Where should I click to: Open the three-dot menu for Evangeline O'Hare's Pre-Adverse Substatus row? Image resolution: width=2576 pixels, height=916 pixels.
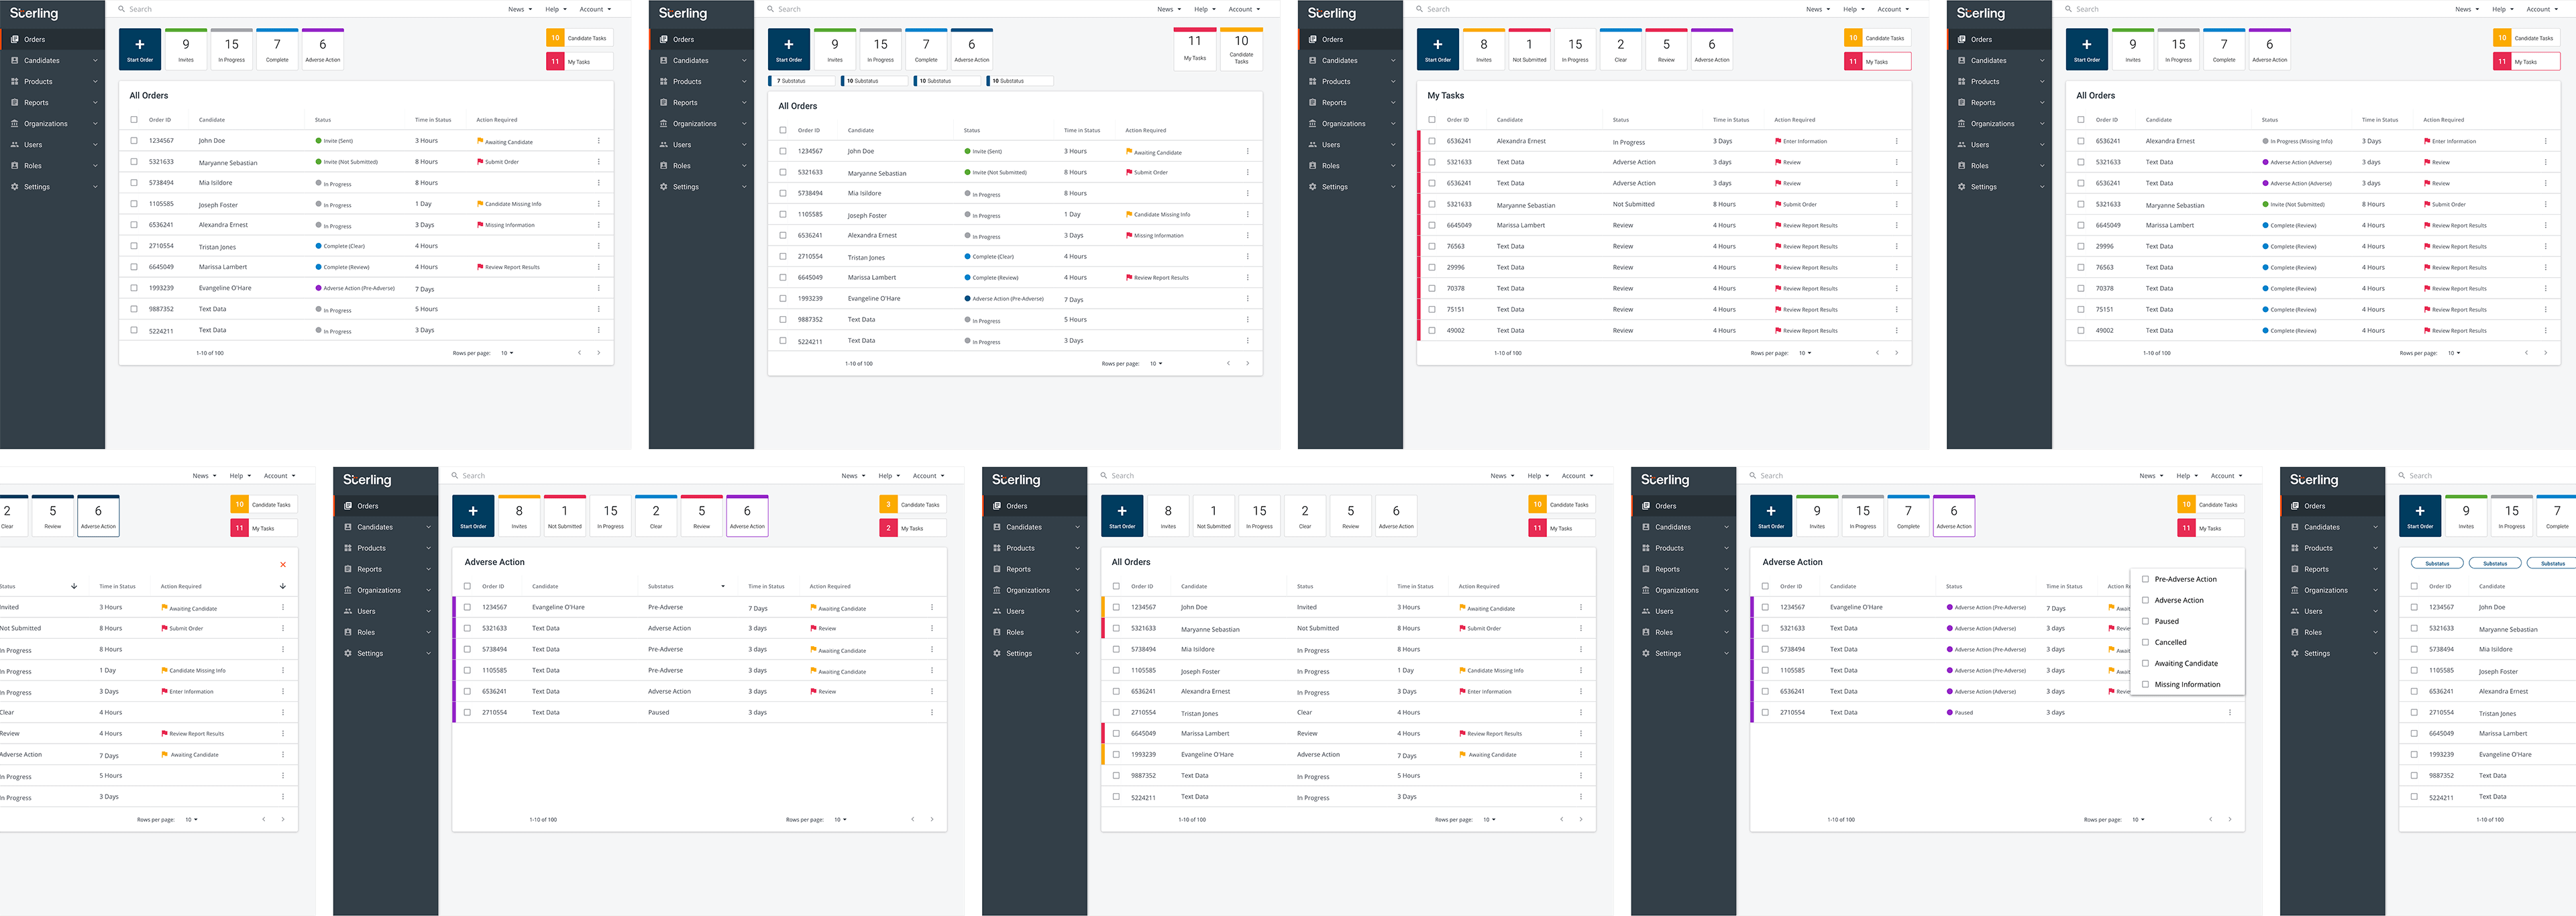click(x=931, y=607)
